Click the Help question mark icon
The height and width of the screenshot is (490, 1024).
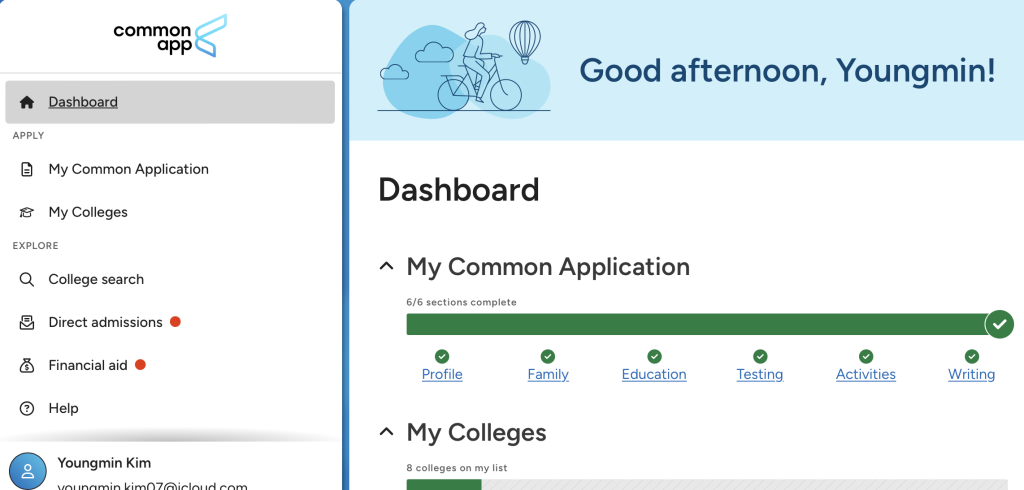(27, 408)
